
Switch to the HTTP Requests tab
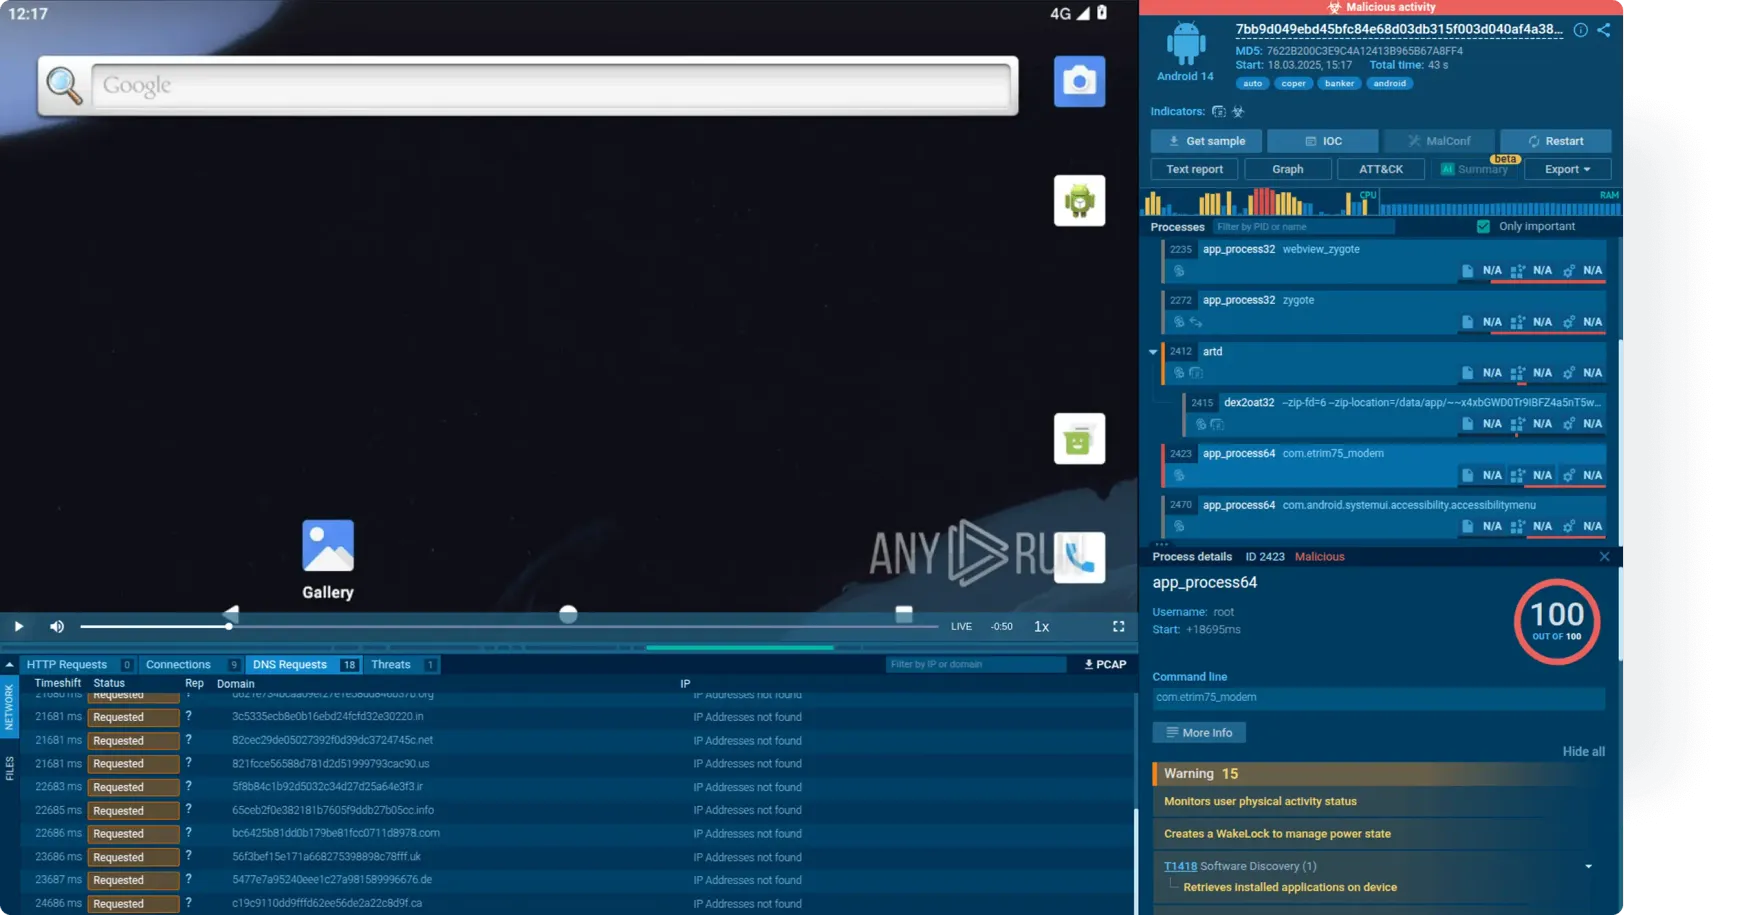(x=67, y=664)
